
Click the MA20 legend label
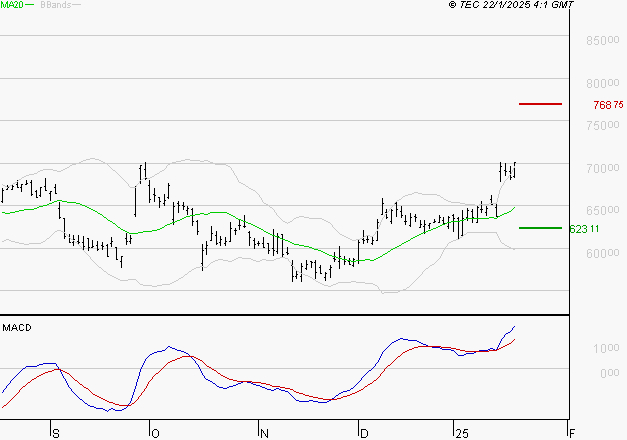[x=12, y=5]
